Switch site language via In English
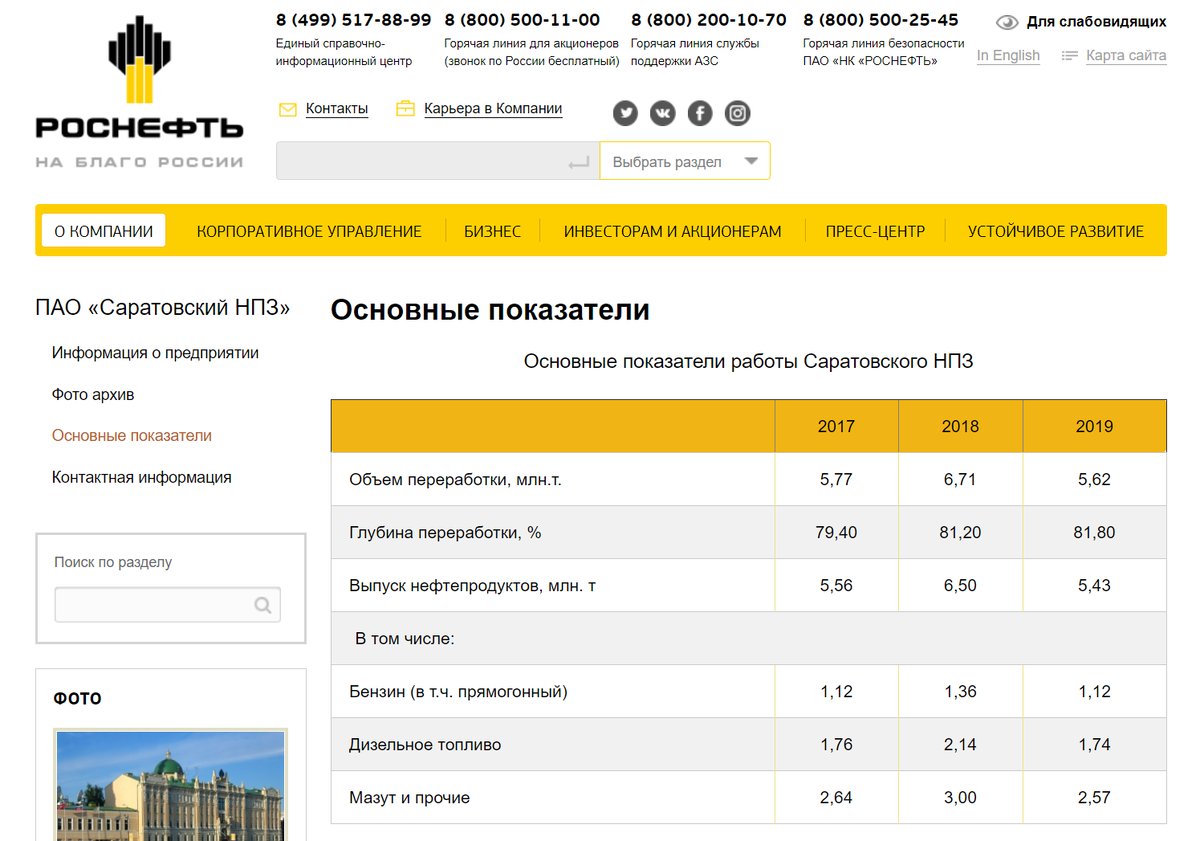This screenshot has height=841, width=1200. (1008, 55)
